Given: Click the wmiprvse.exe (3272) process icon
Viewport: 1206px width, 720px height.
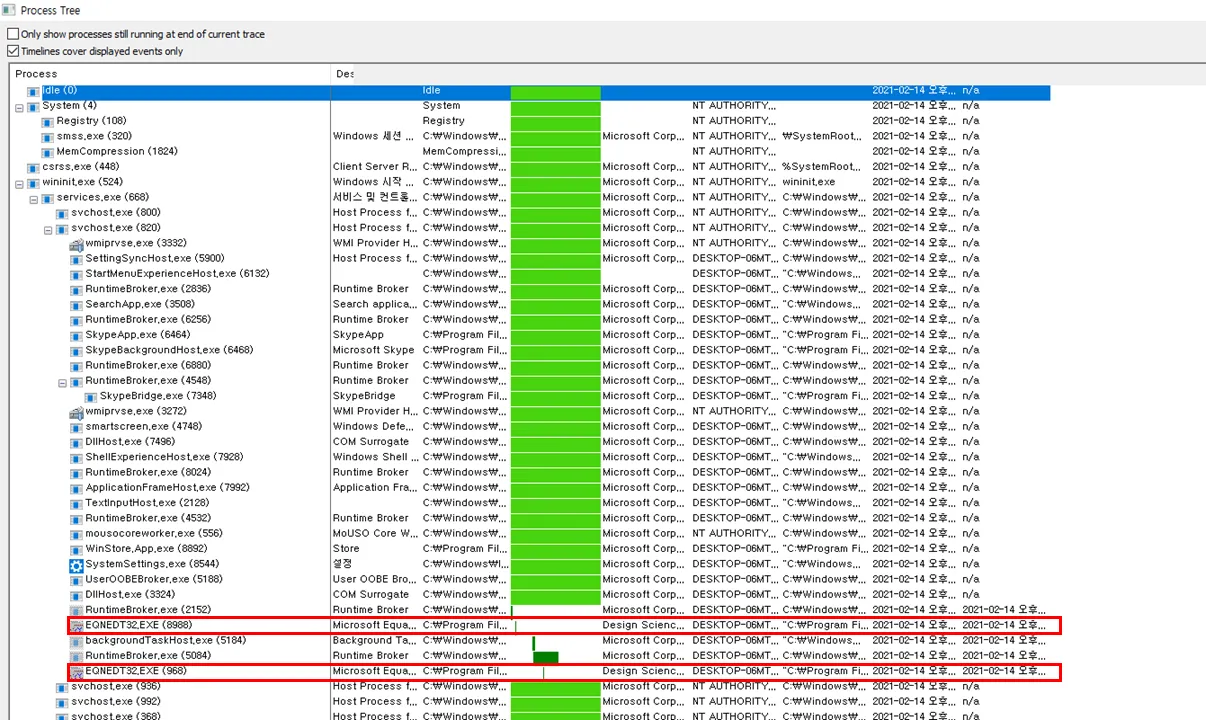Looking at the screenshot, I should [76, 411].
